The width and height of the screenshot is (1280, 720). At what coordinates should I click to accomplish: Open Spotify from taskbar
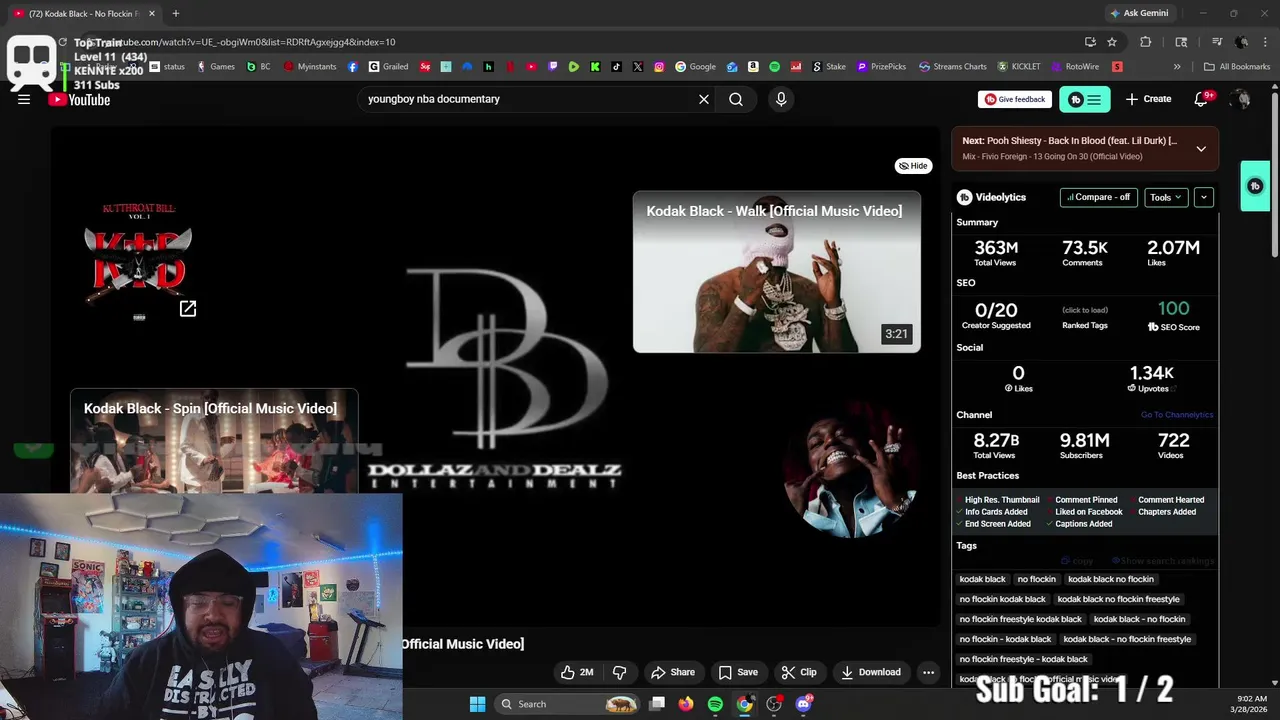[715, 704]
